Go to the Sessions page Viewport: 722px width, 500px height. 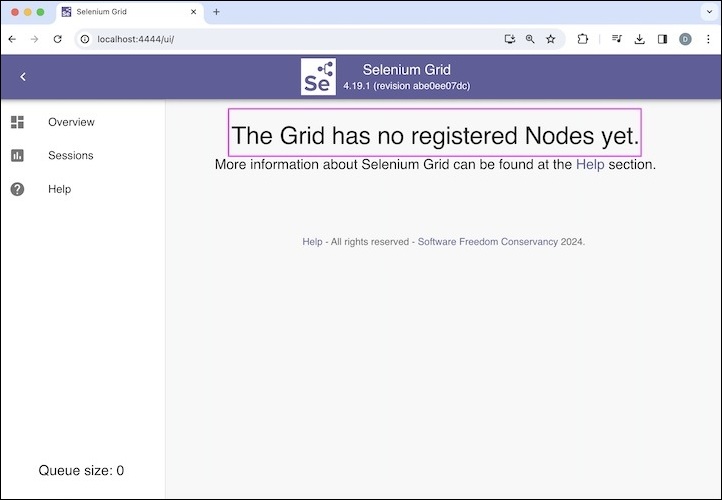(70, 156)
